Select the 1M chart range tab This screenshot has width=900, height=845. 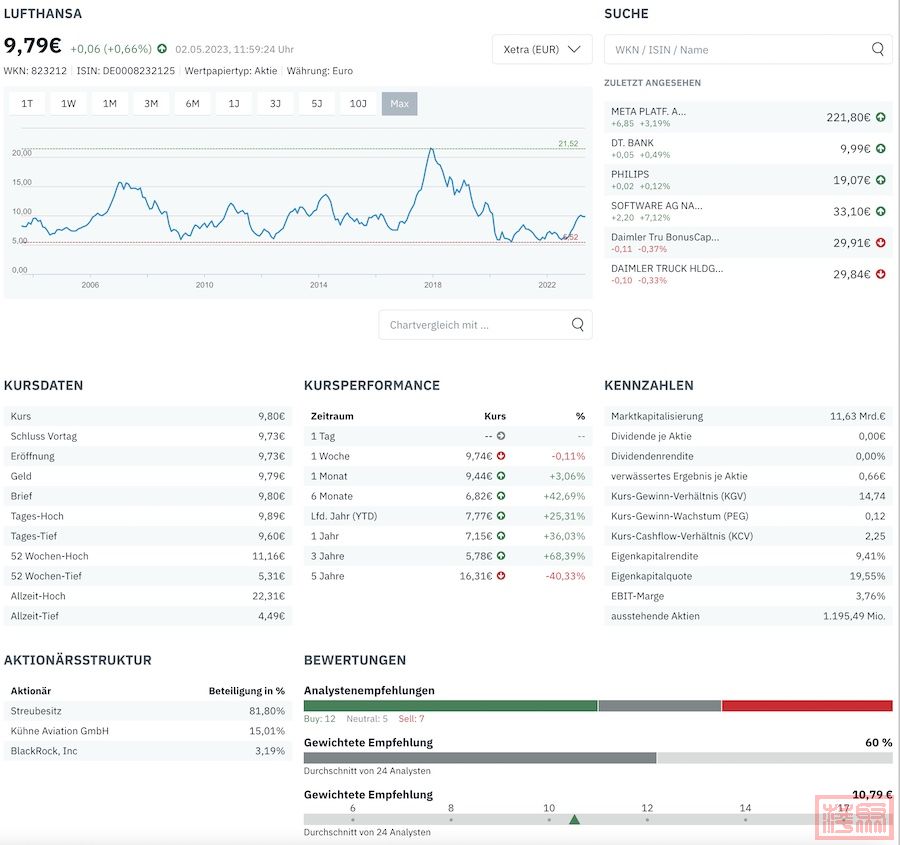110,104
